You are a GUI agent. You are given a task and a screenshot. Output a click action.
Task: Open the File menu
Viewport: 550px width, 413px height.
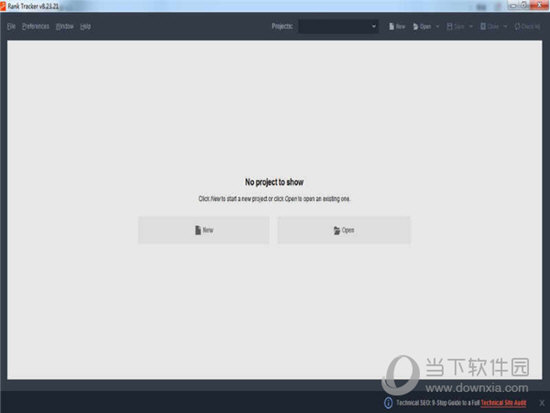coord(11,27)
